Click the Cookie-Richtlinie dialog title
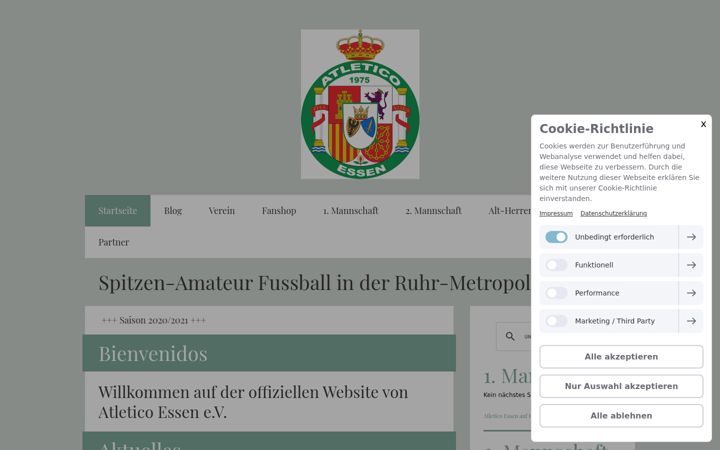Image resolution: width=720 pixels, height=450 pixels. click(x=596, y=129)
